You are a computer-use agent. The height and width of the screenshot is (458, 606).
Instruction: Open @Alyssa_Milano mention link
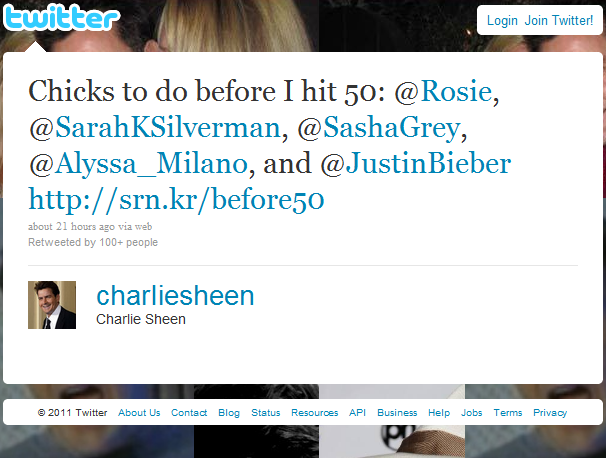138,164
